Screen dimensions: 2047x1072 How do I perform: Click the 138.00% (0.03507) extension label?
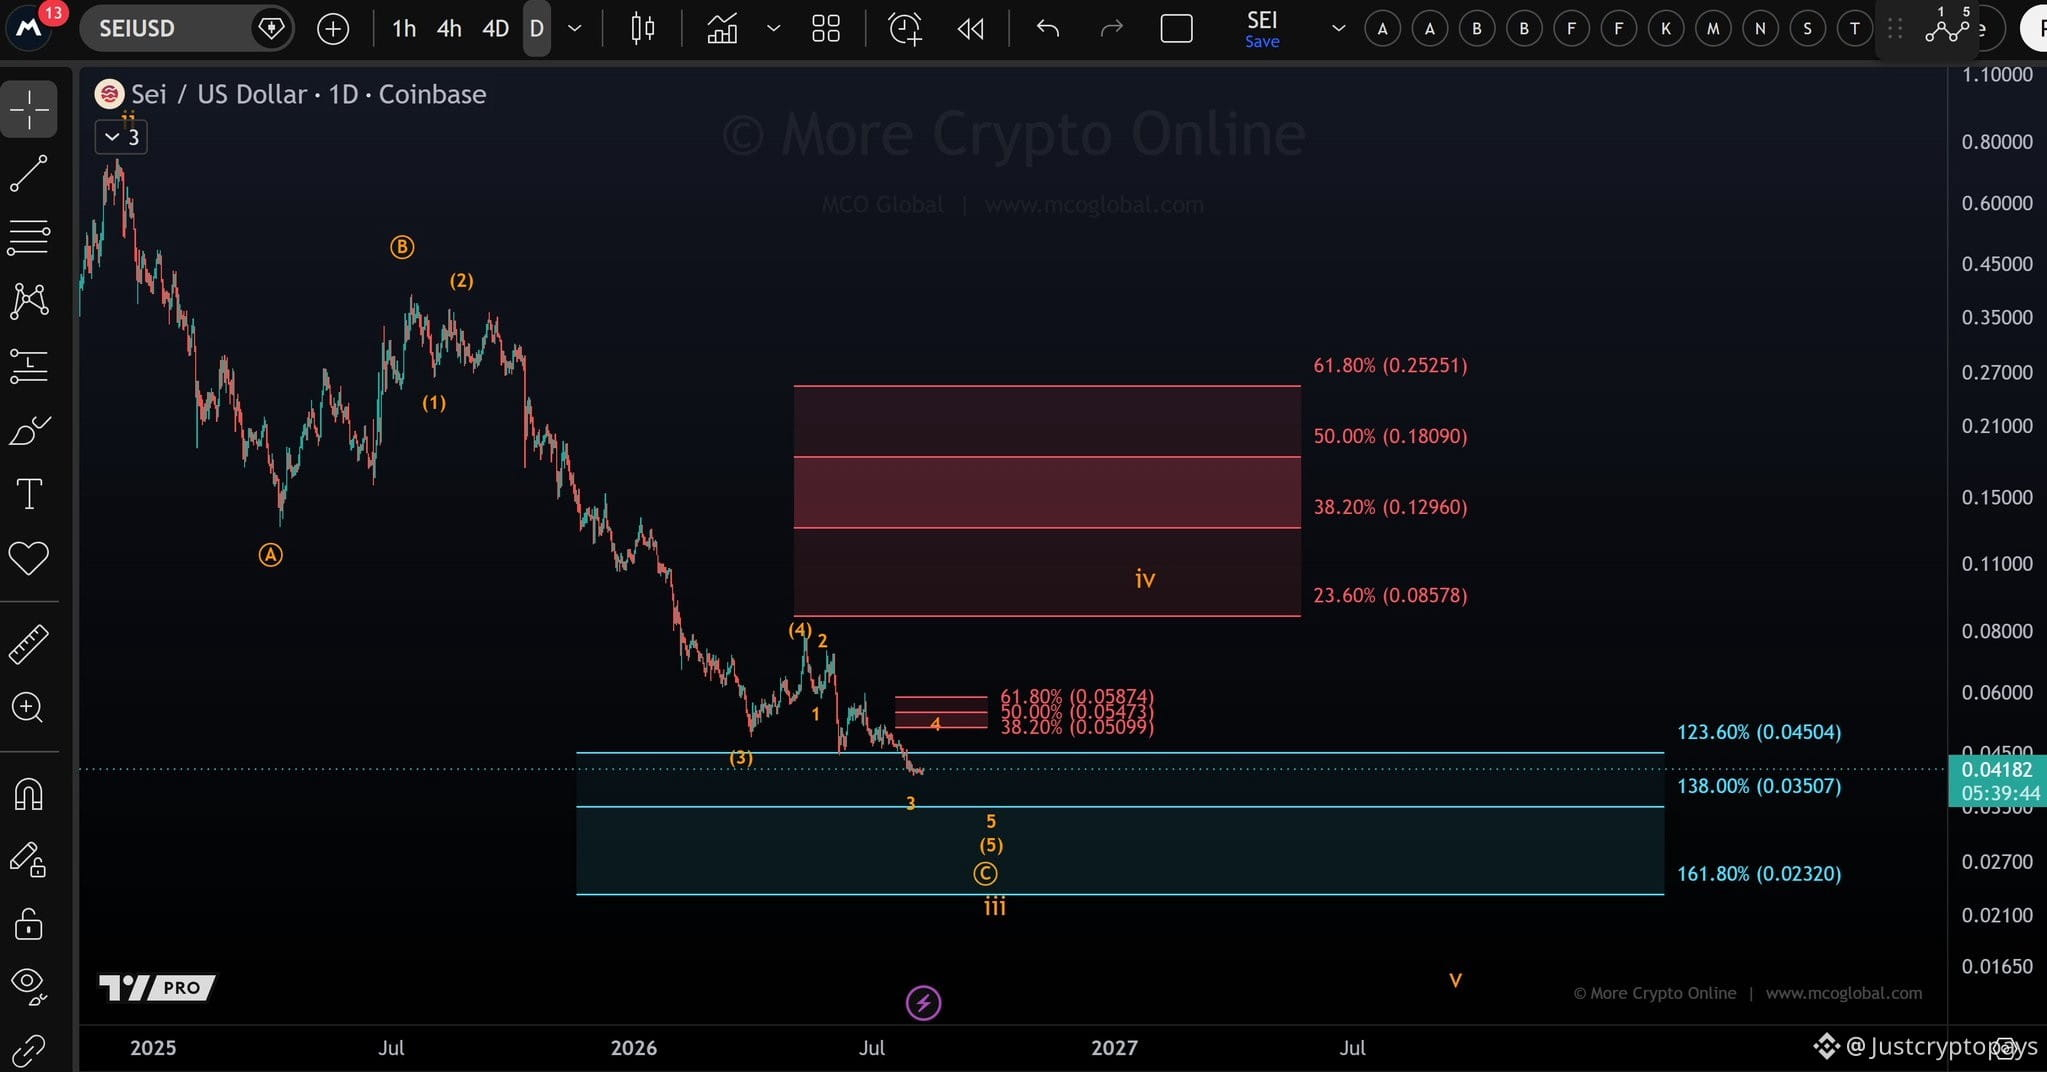1759,786
